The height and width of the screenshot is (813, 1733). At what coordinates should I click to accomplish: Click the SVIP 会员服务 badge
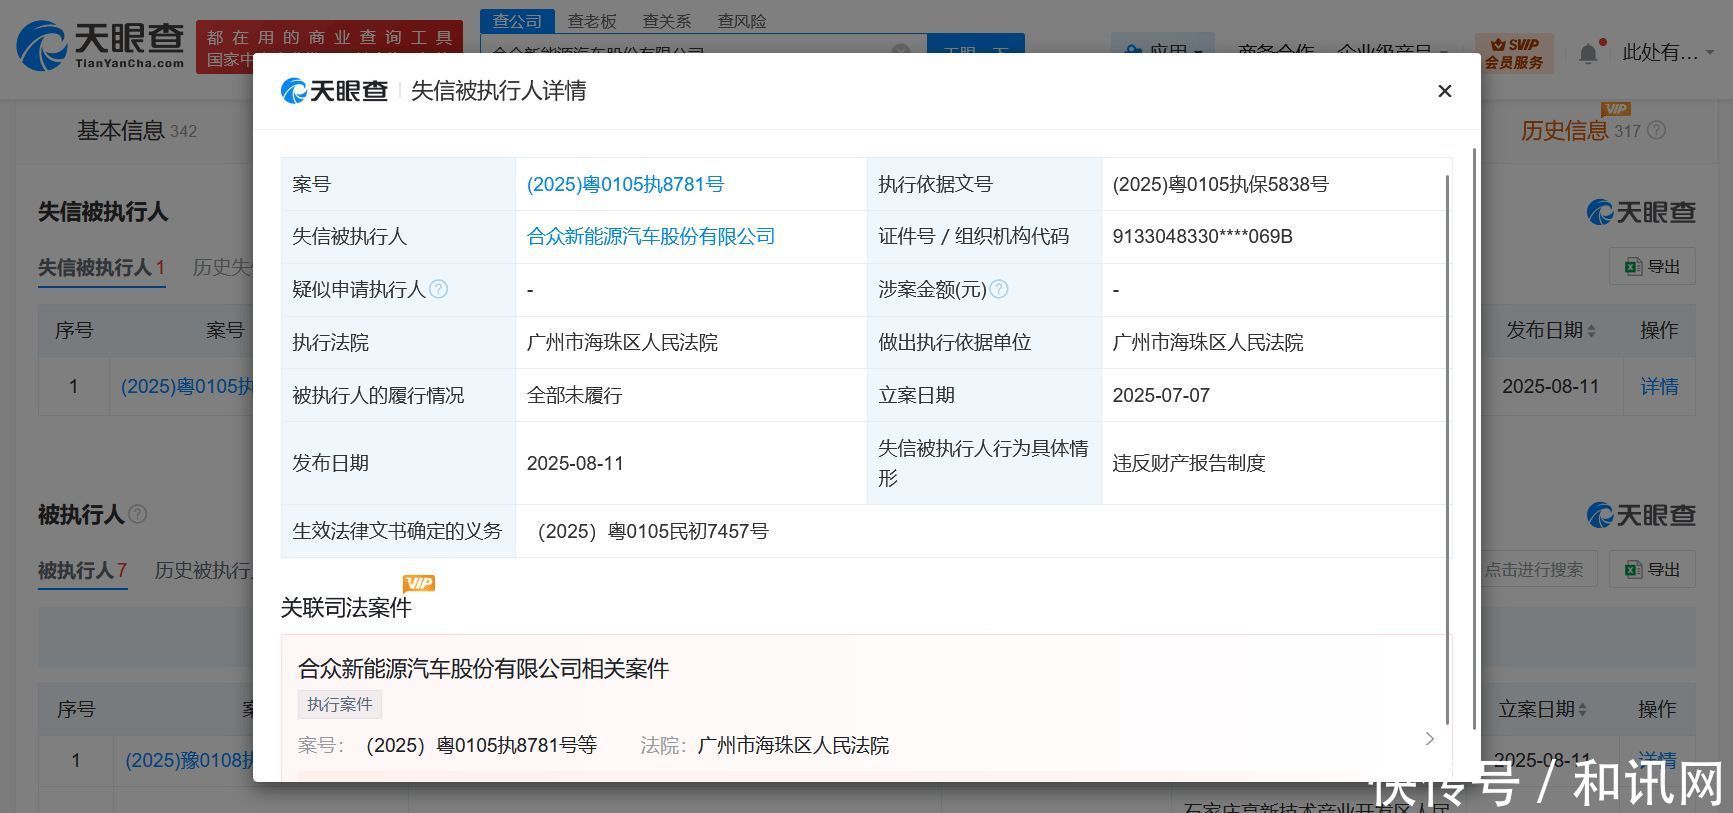[1514, 53]
